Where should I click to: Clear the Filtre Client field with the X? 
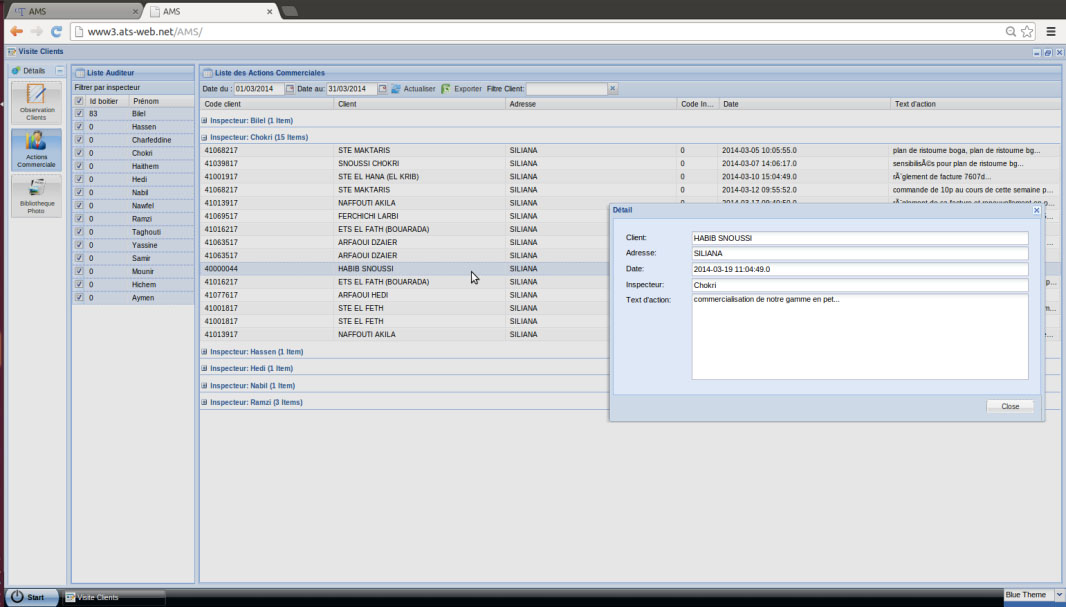pyautogui.click(x=613, y=89)
